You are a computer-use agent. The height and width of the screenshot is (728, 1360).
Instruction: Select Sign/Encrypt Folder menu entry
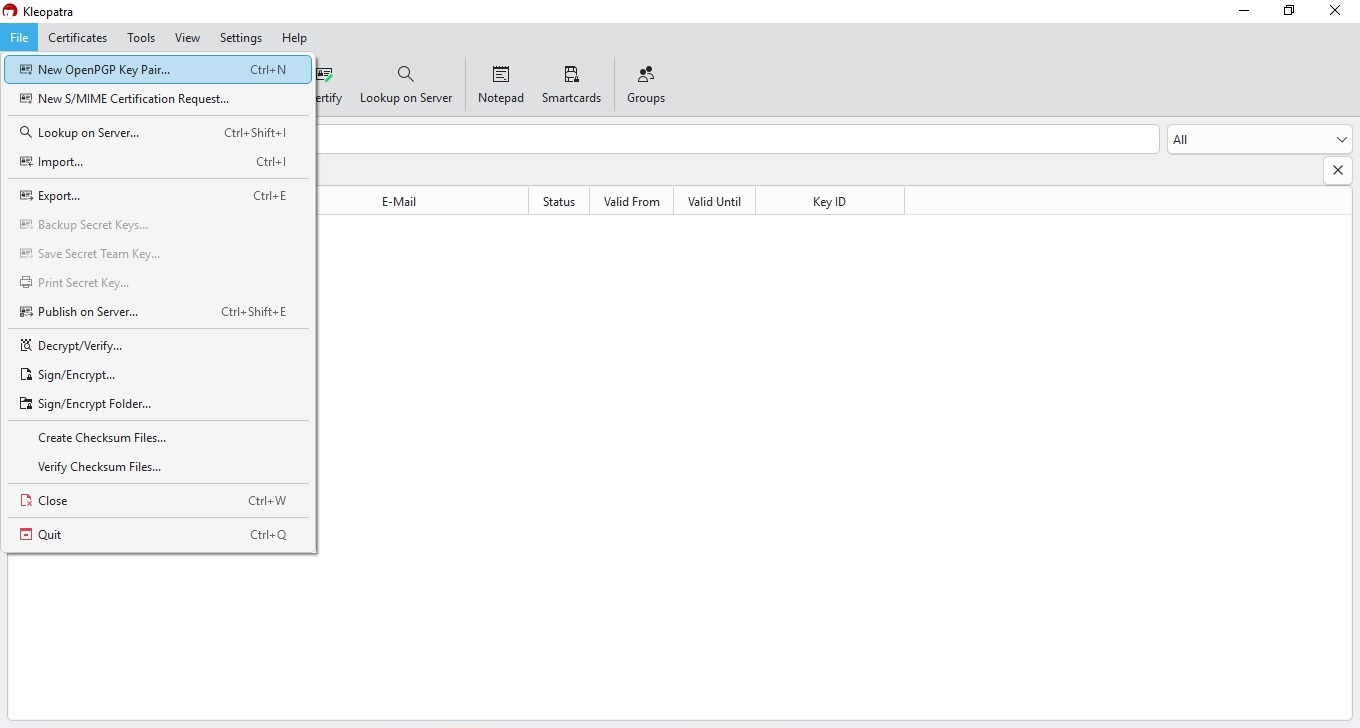pos(158,404)
